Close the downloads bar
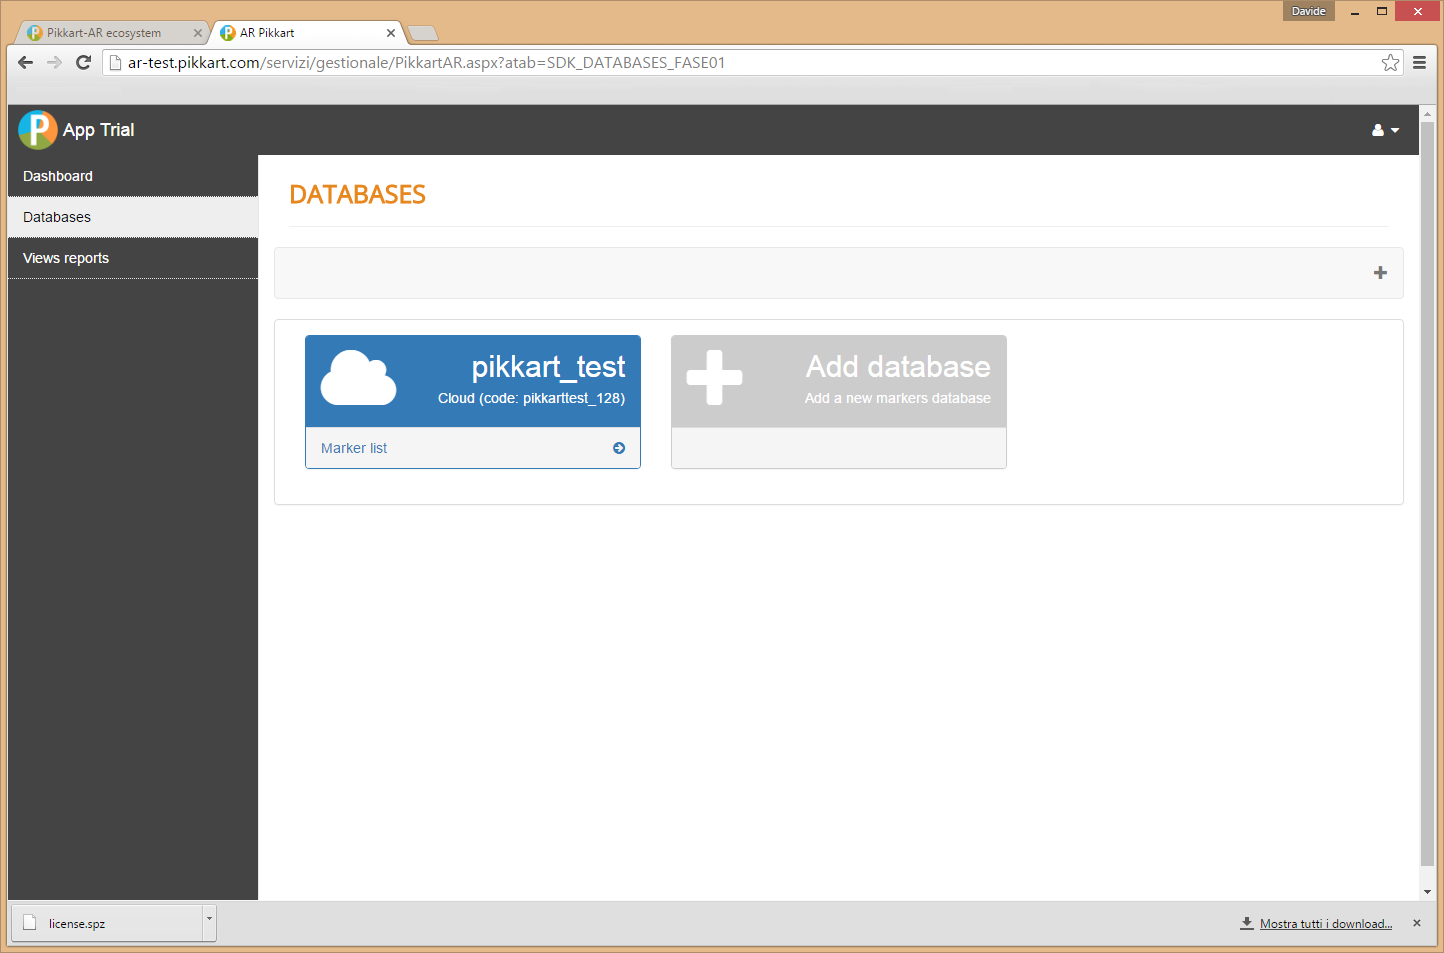Screen dimensions: 1444x953 pos(1417,923)
